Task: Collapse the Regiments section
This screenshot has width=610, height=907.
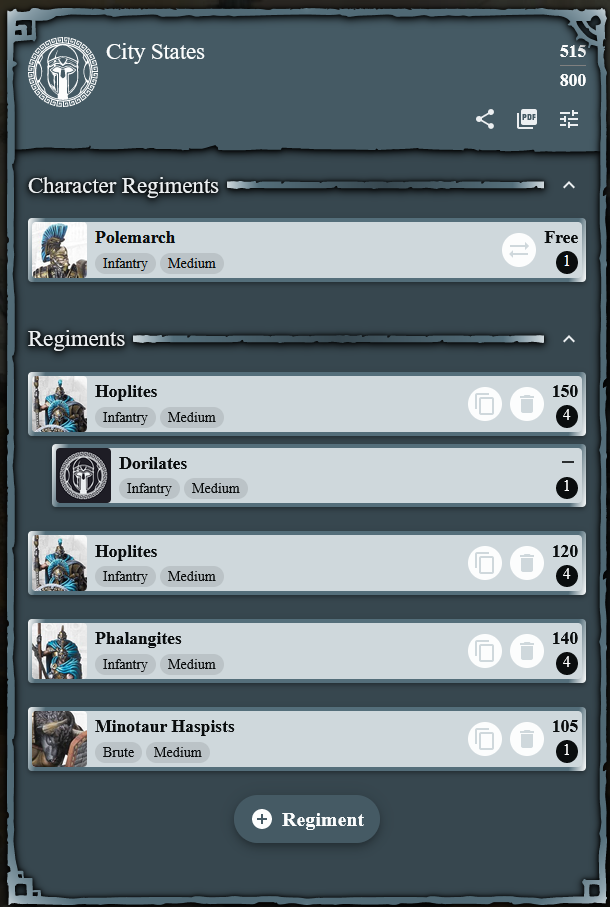Action: coord(569,339)
